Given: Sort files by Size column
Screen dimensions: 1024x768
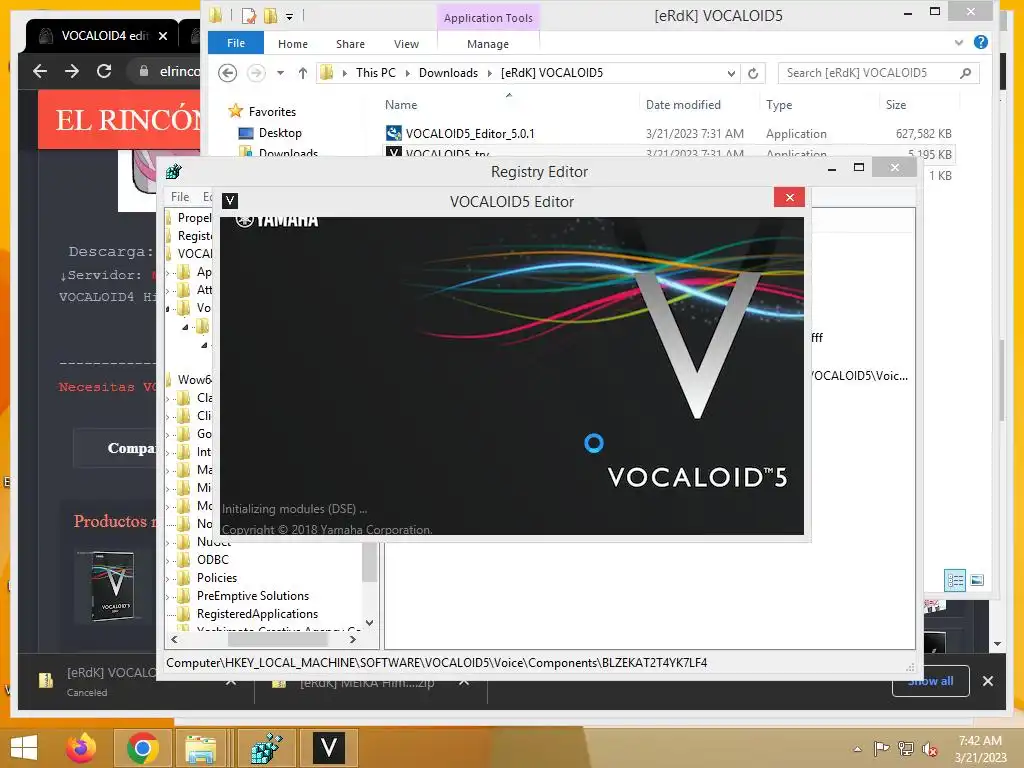Looking at the screenshot, I should pos(896,104).
